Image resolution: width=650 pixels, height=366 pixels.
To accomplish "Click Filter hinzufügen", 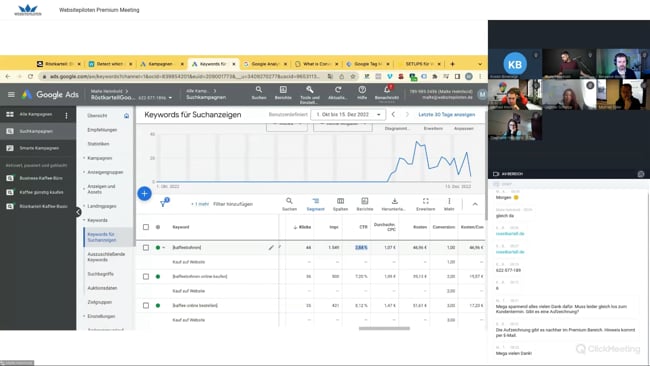I will coord(233,204).
